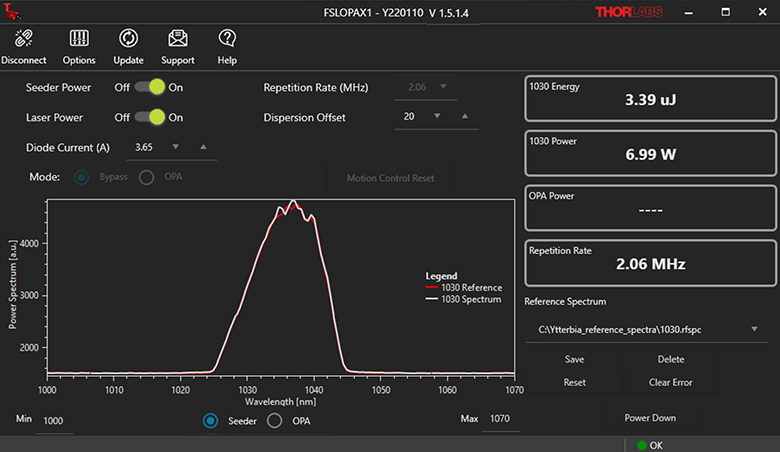Click the OPA Power readout box
Viewport: 780px width, 452px height.
pyautogui.click(x=650, y=208)
